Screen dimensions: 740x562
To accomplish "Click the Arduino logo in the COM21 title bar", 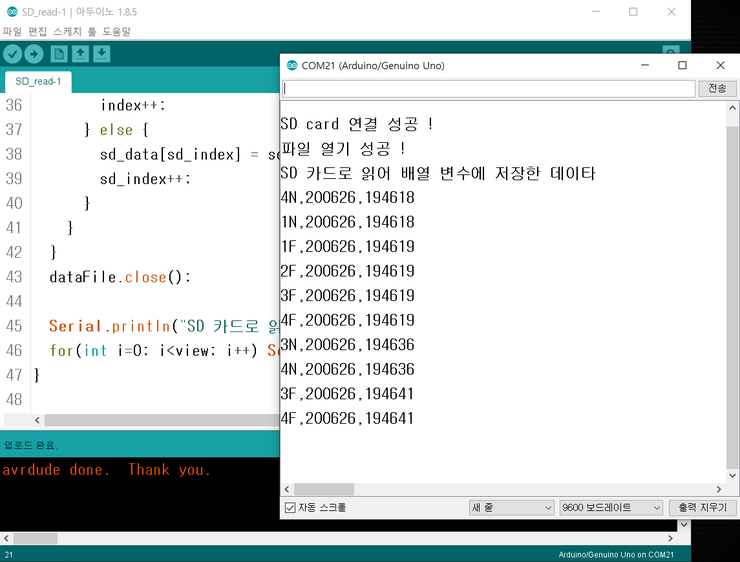I will (x=292, y=66).
